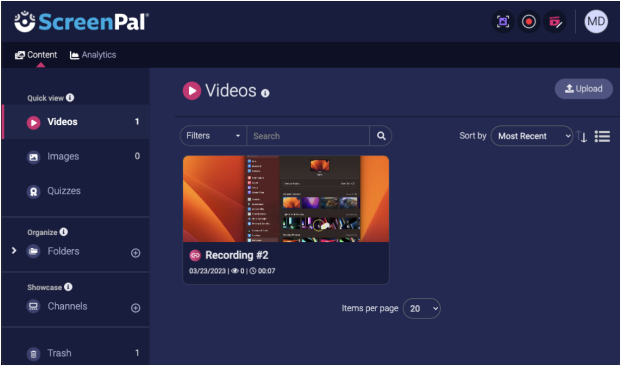
Task: Add a new folder with plus icon
Action: [x=135, y=253]
